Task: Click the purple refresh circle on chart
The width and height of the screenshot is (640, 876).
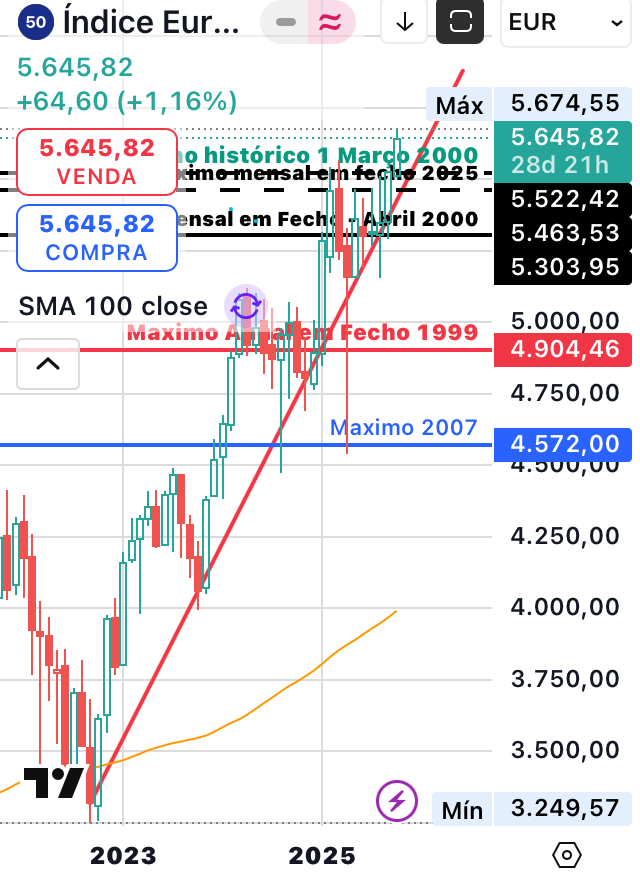Action: click(x=246, y=306)
